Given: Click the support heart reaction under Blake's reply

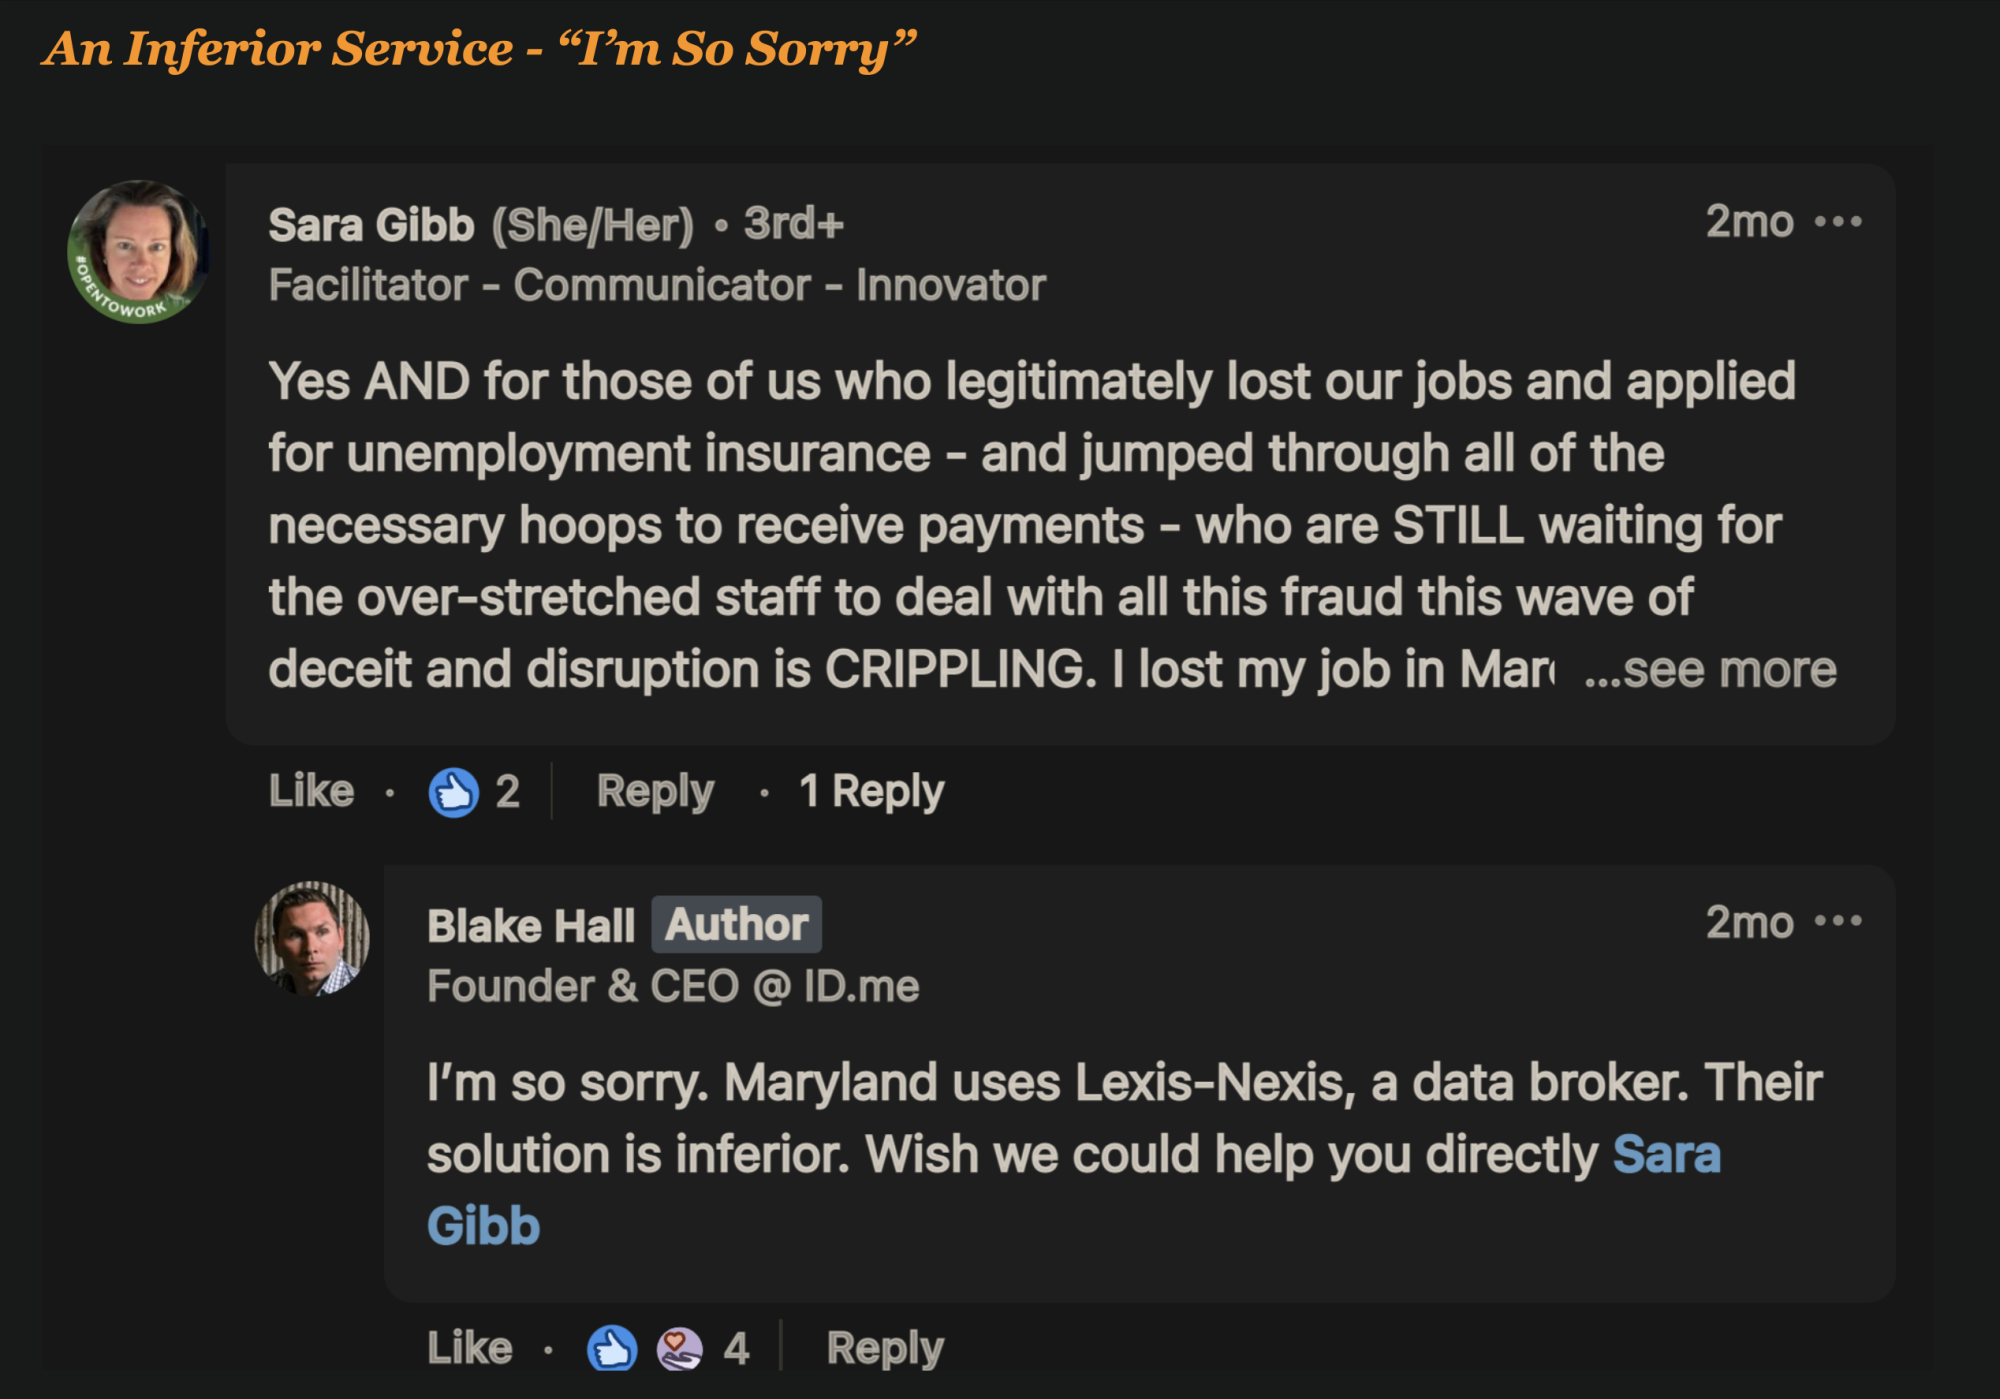Looking at the screenshot, I should [x=679, y=1348].
